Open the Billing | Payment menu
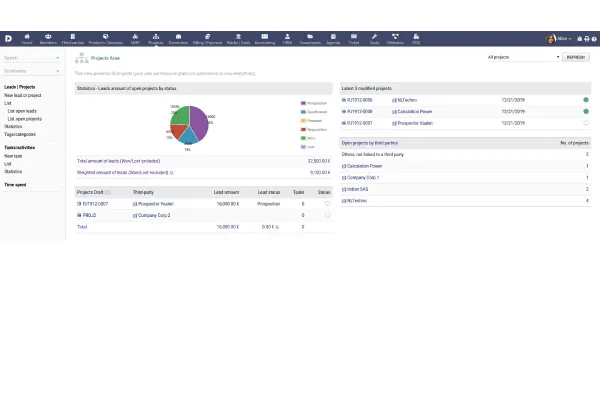 point(208,39)
